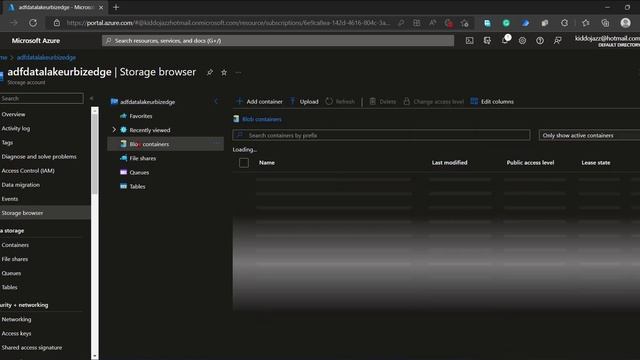The image size is (640, 360).
Task: Click the browser address bar
Action: [229, 23]
